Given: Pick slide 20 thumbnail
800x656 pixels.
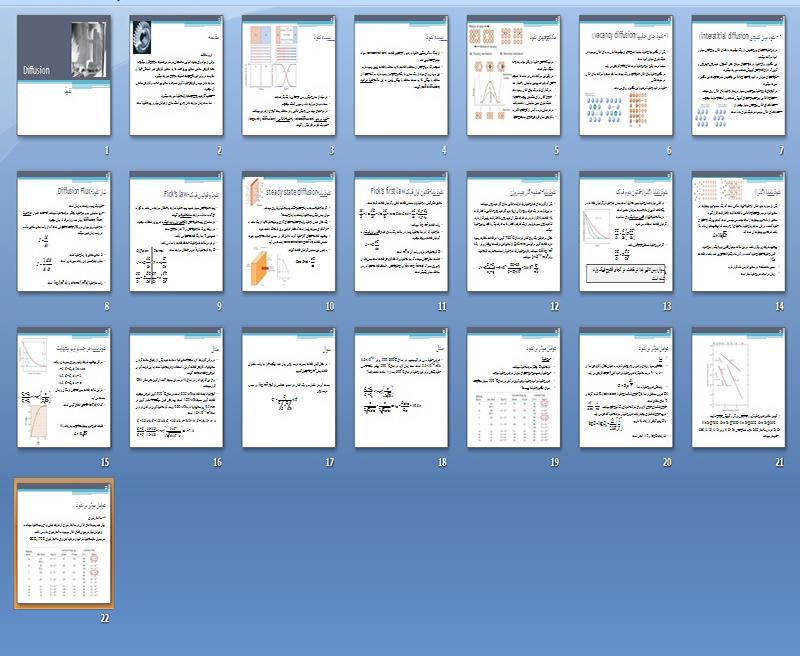Looking at the screenshot, I should (625, 388).
